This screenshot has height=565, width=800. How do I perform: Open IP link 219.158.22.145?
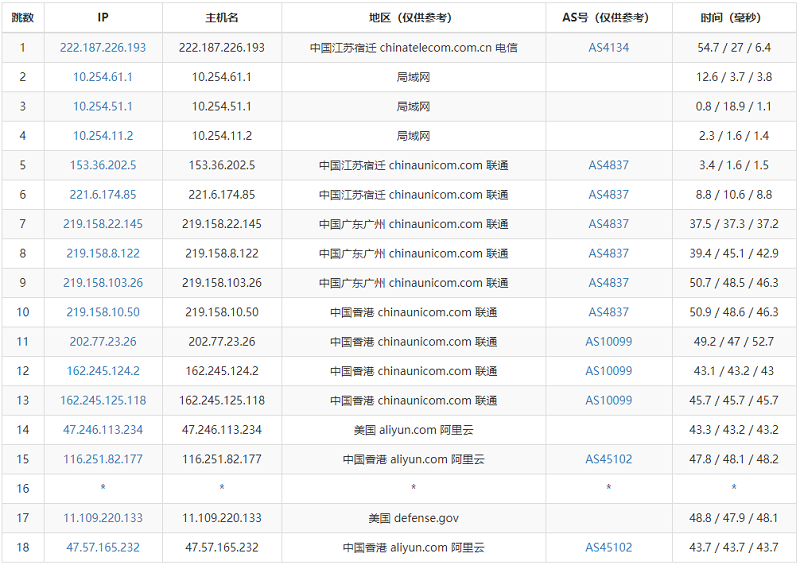point(103,224)
